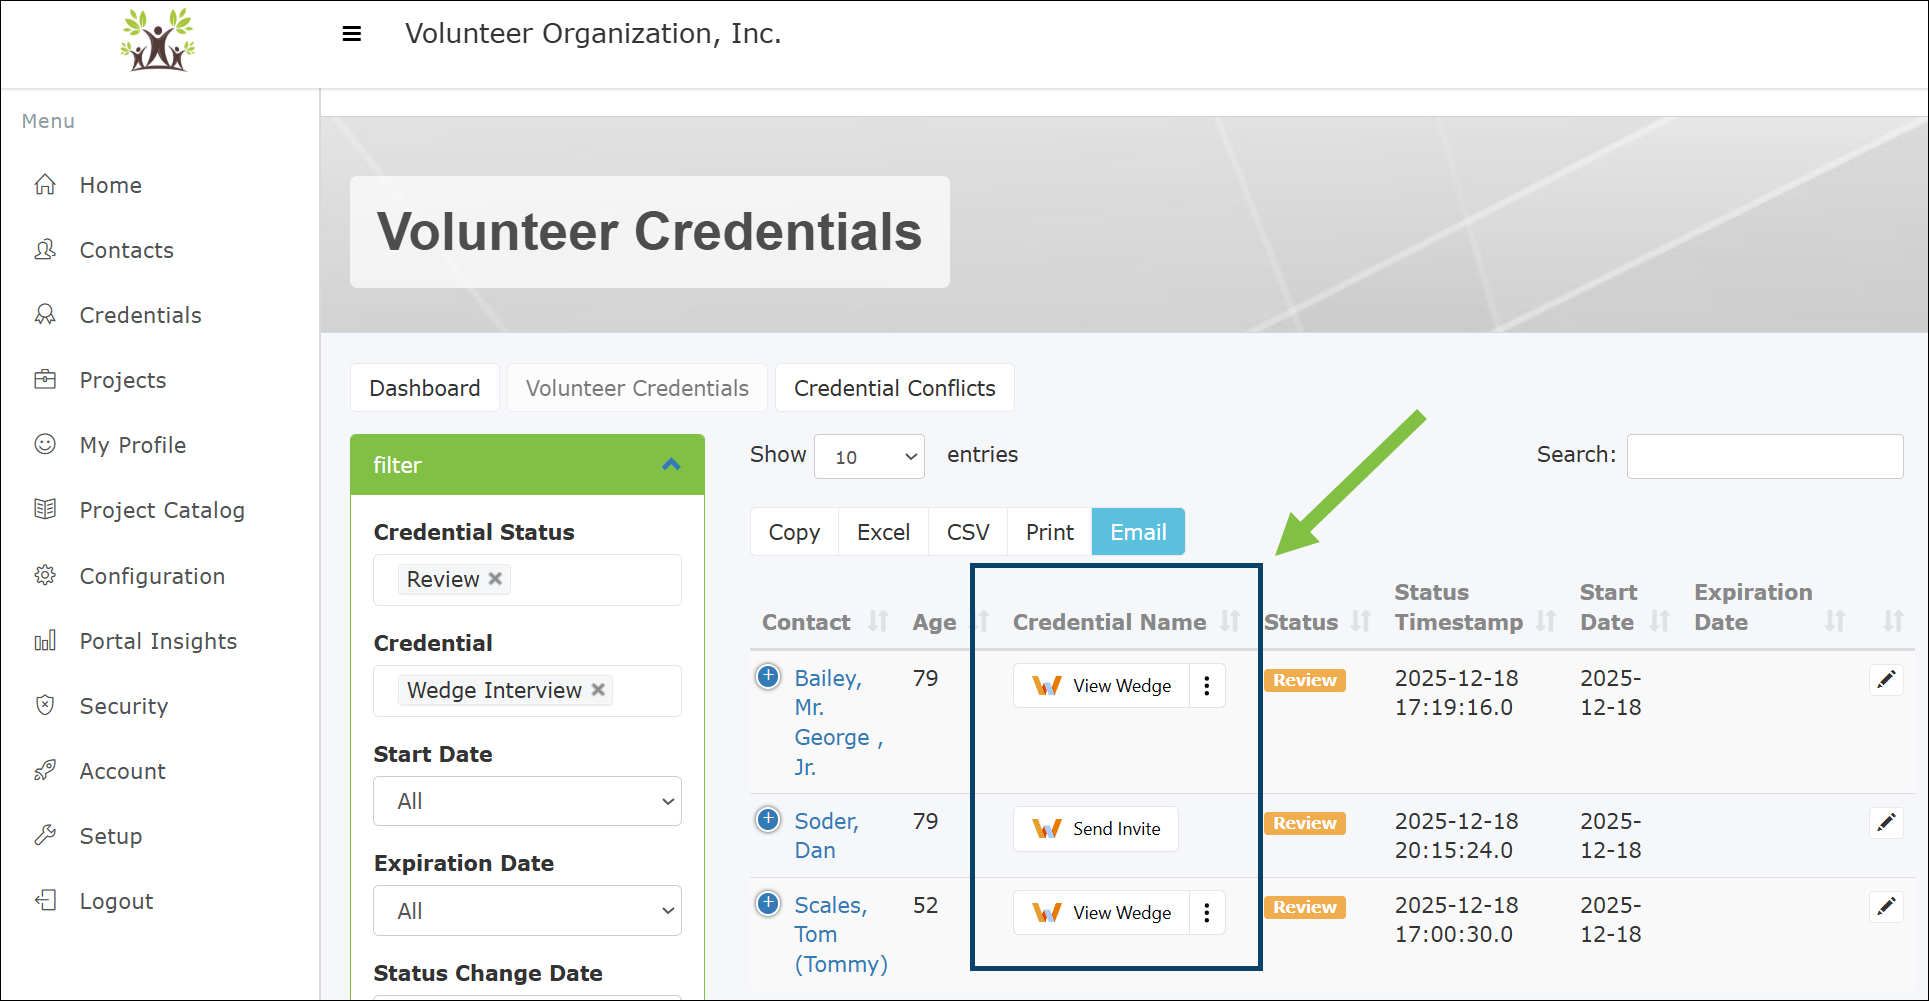Image resolution: width=1929 pixels, height=1001 pixels.
Task: Open the Credential Conflicts tab
Action: 894,388
